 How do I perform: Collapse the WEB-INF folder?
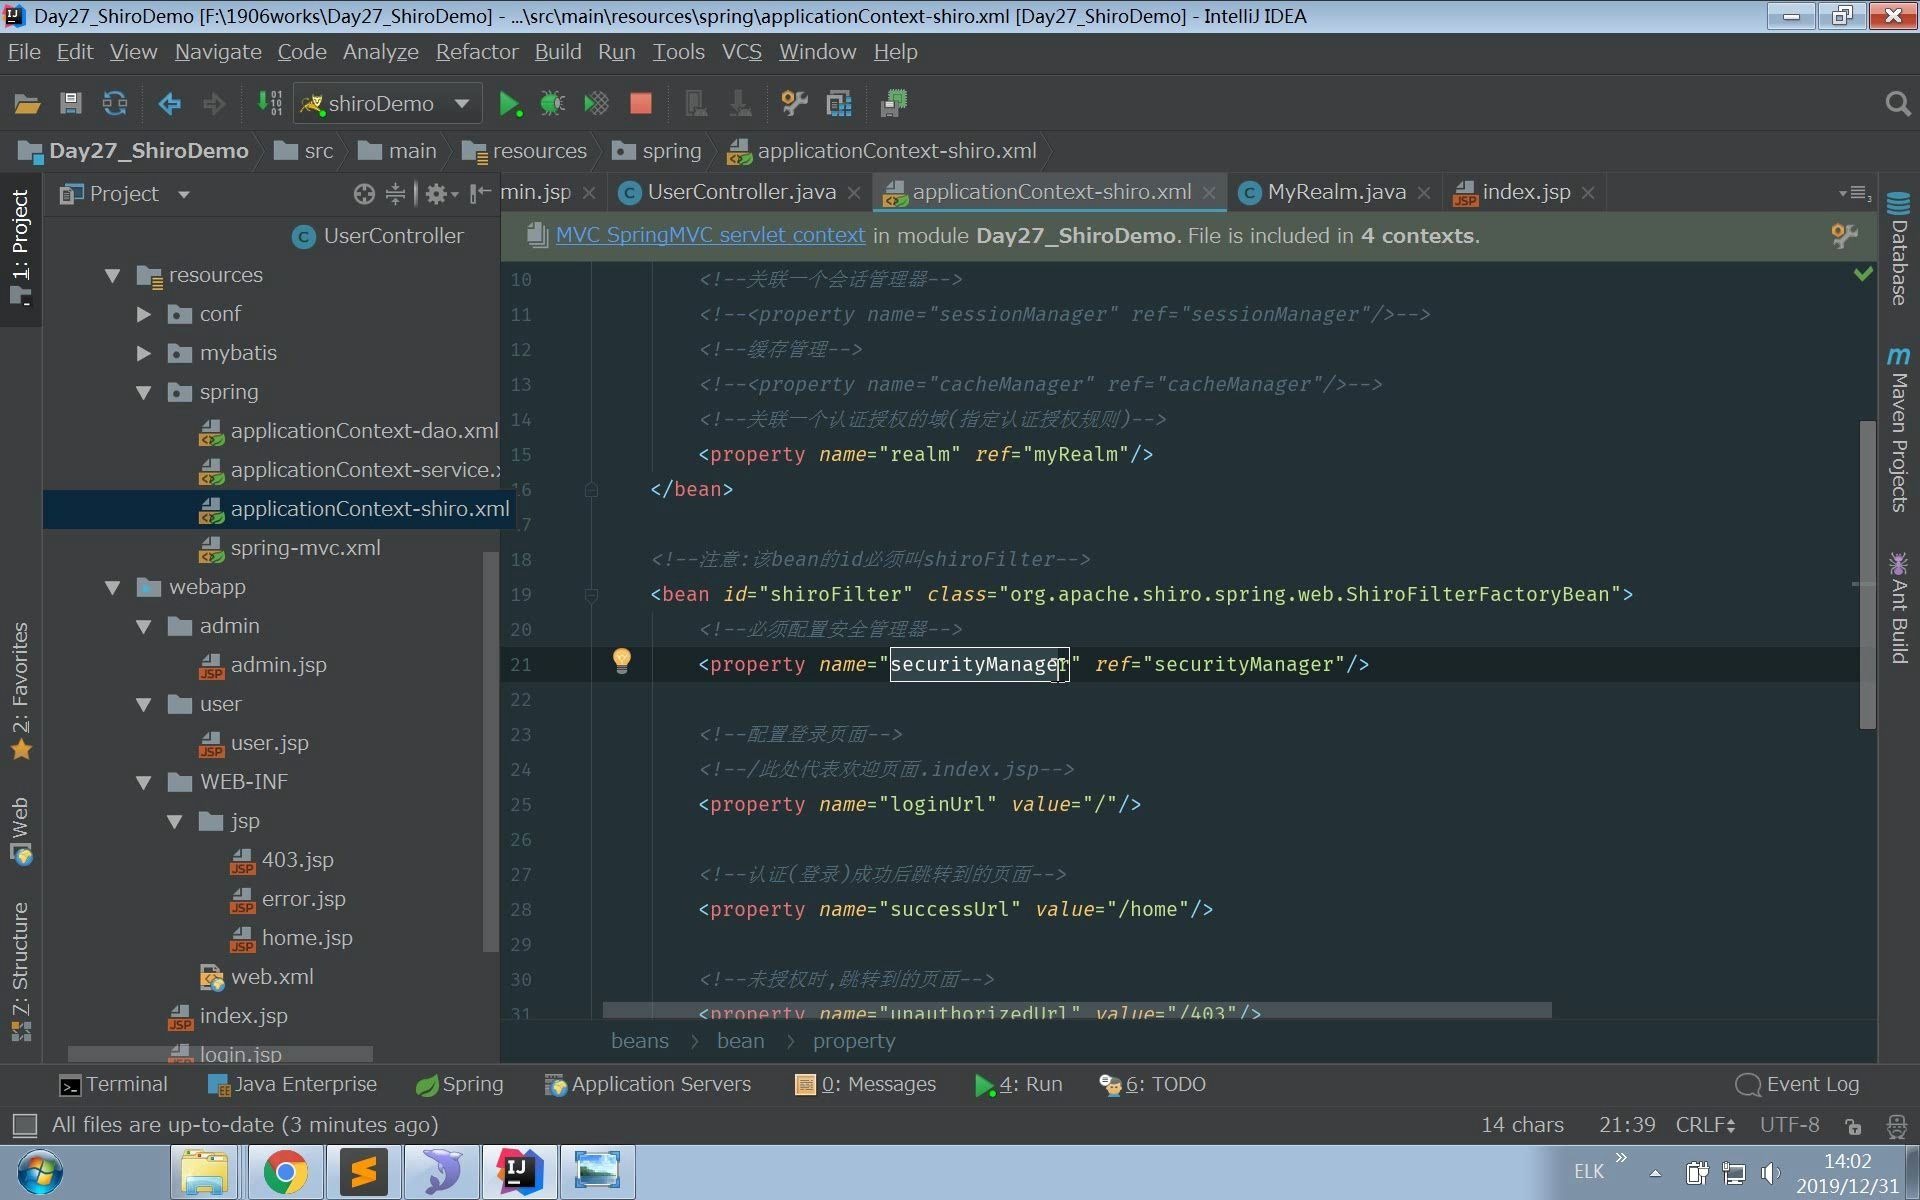pos(144,782)
